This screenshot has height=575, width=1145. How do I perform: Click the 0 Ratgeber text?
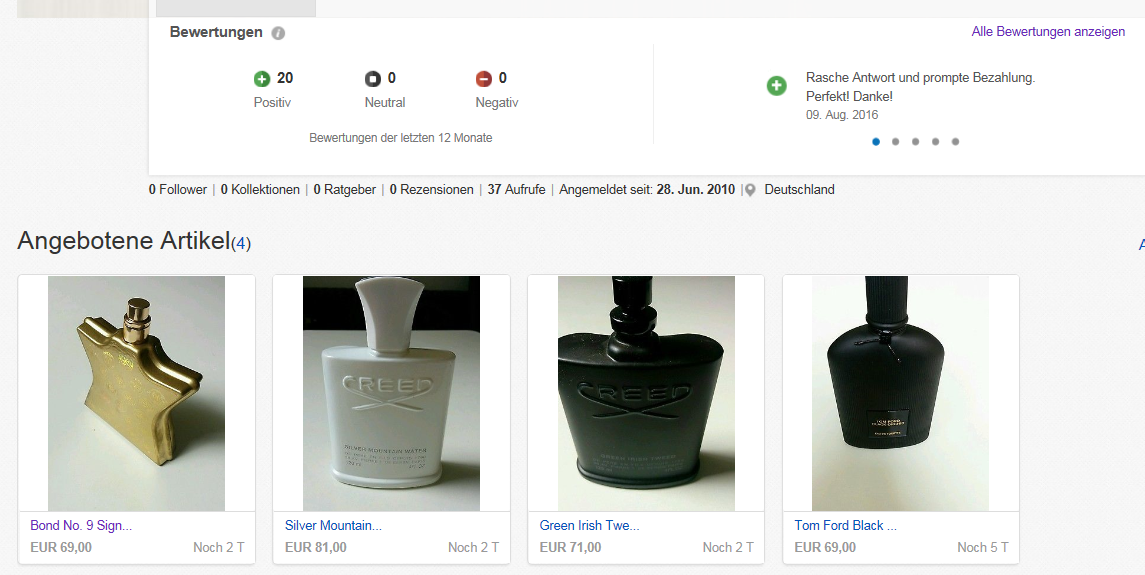tap(345, 190)
